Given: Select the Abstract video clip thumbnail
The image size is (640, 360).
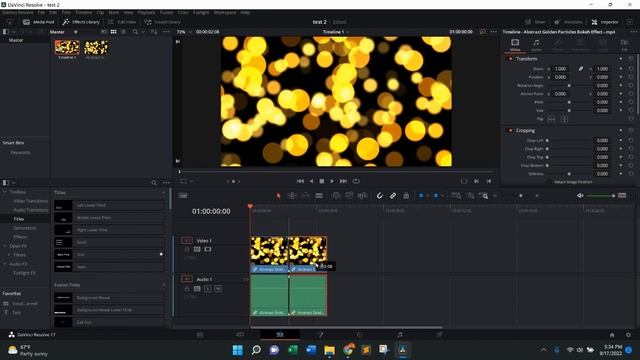Looking at the screenshot, I should point(96,48).
